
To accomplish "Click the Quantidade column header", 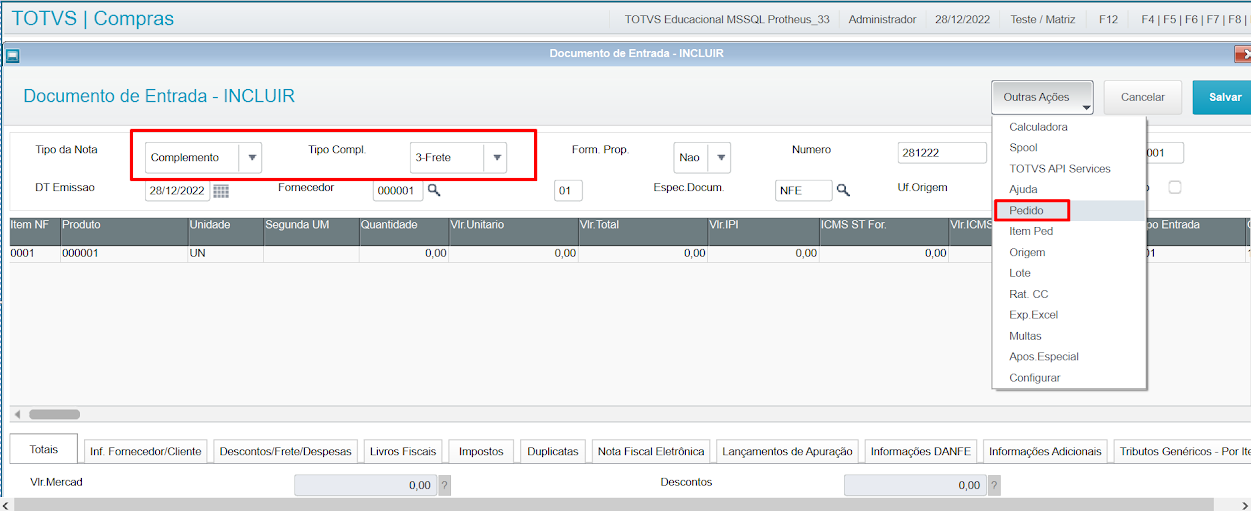I will coord(403,230).
